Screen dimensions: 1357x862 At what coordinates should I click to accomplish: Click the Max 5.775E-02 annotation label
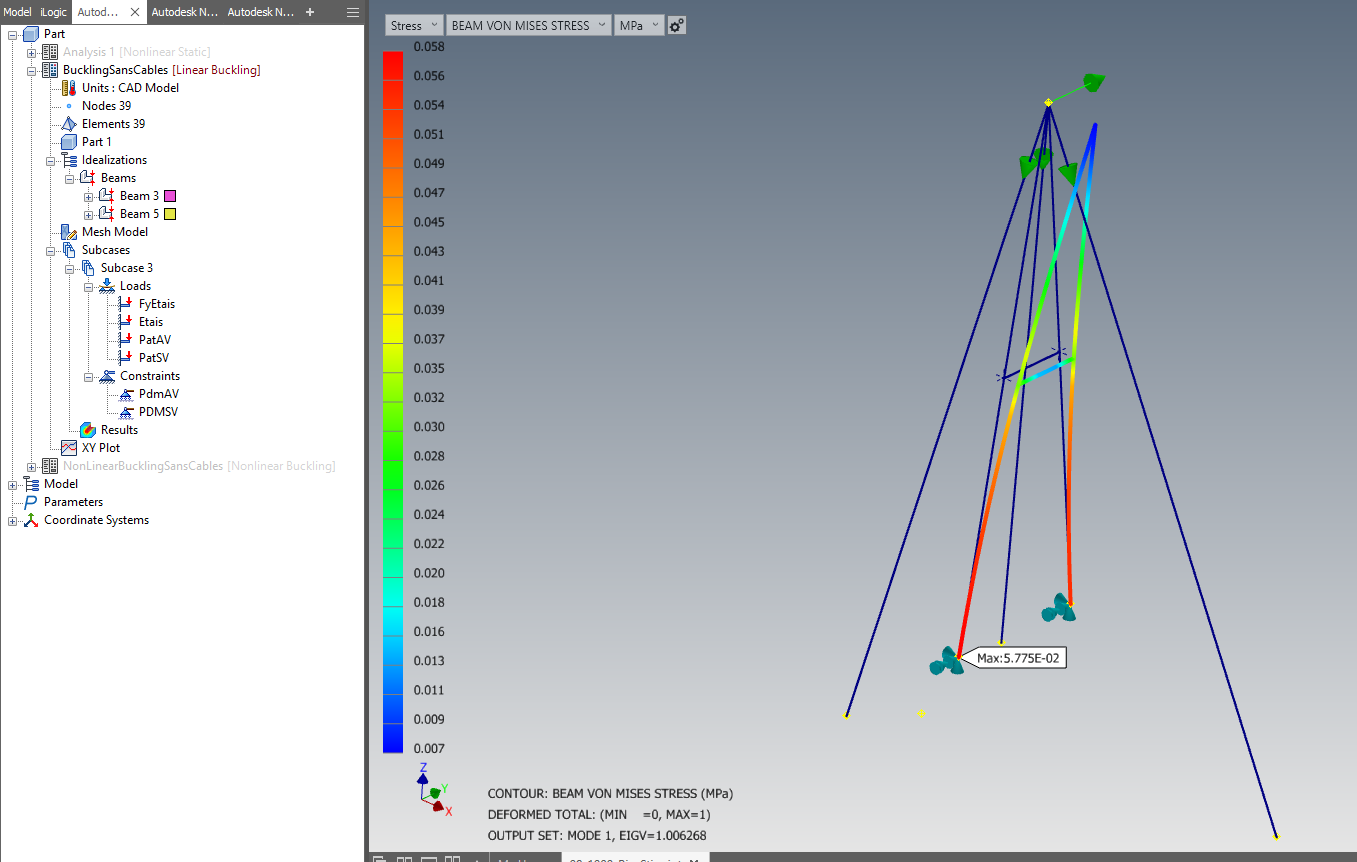(x=1017, y=658)
